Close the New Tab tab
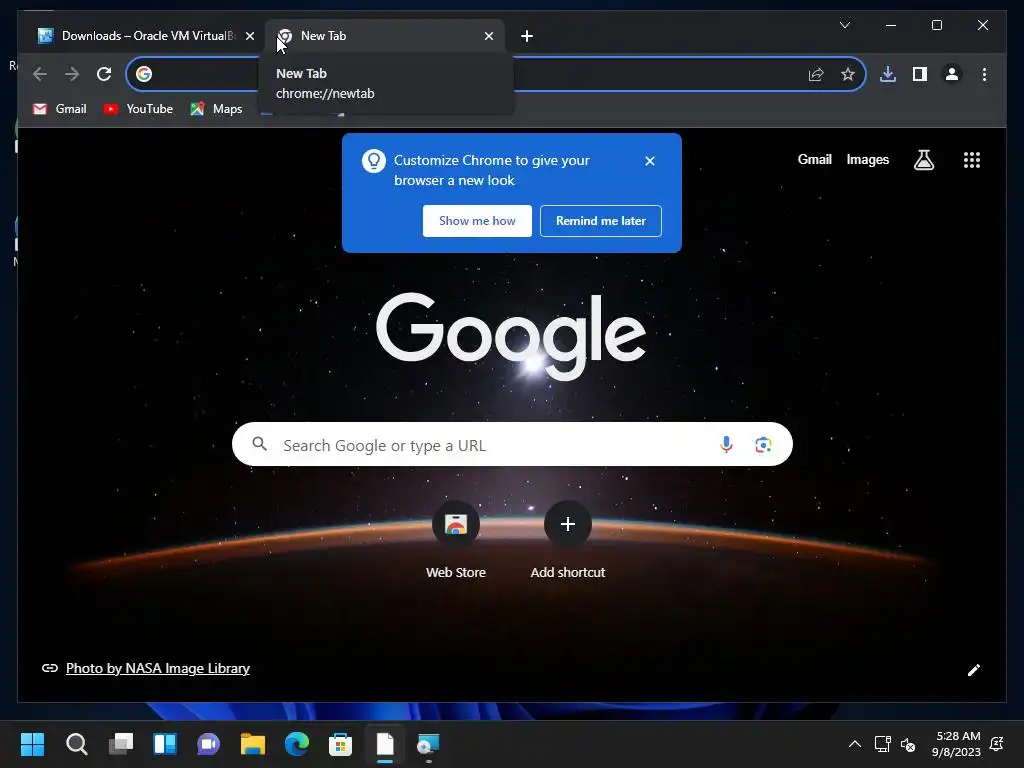The image size is (1024, 768). [x=488, y=36]
